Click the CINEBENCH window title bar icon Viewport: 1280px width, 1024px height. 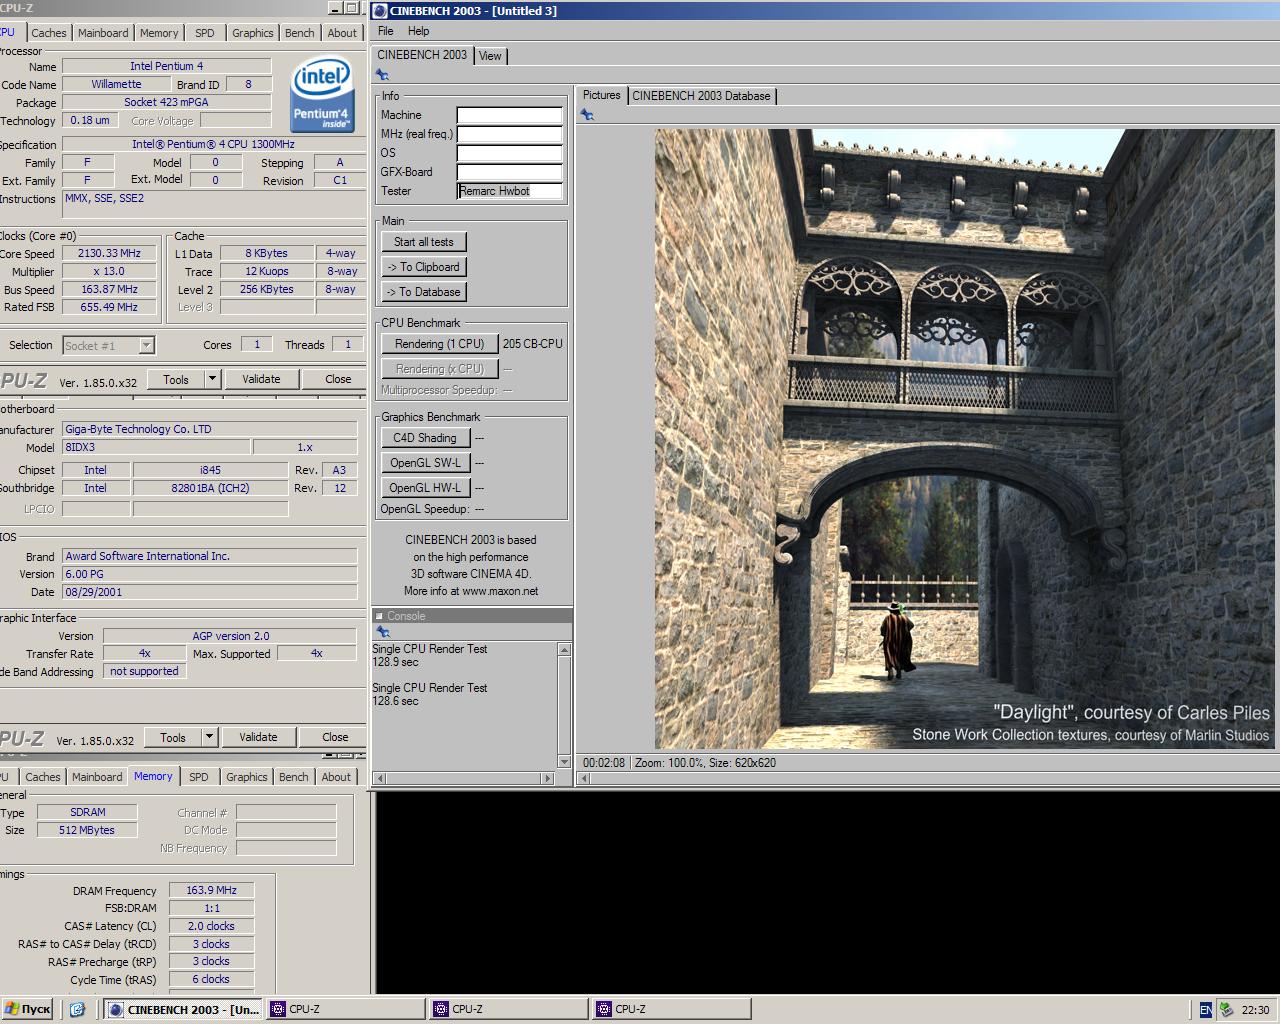(379, 10)
